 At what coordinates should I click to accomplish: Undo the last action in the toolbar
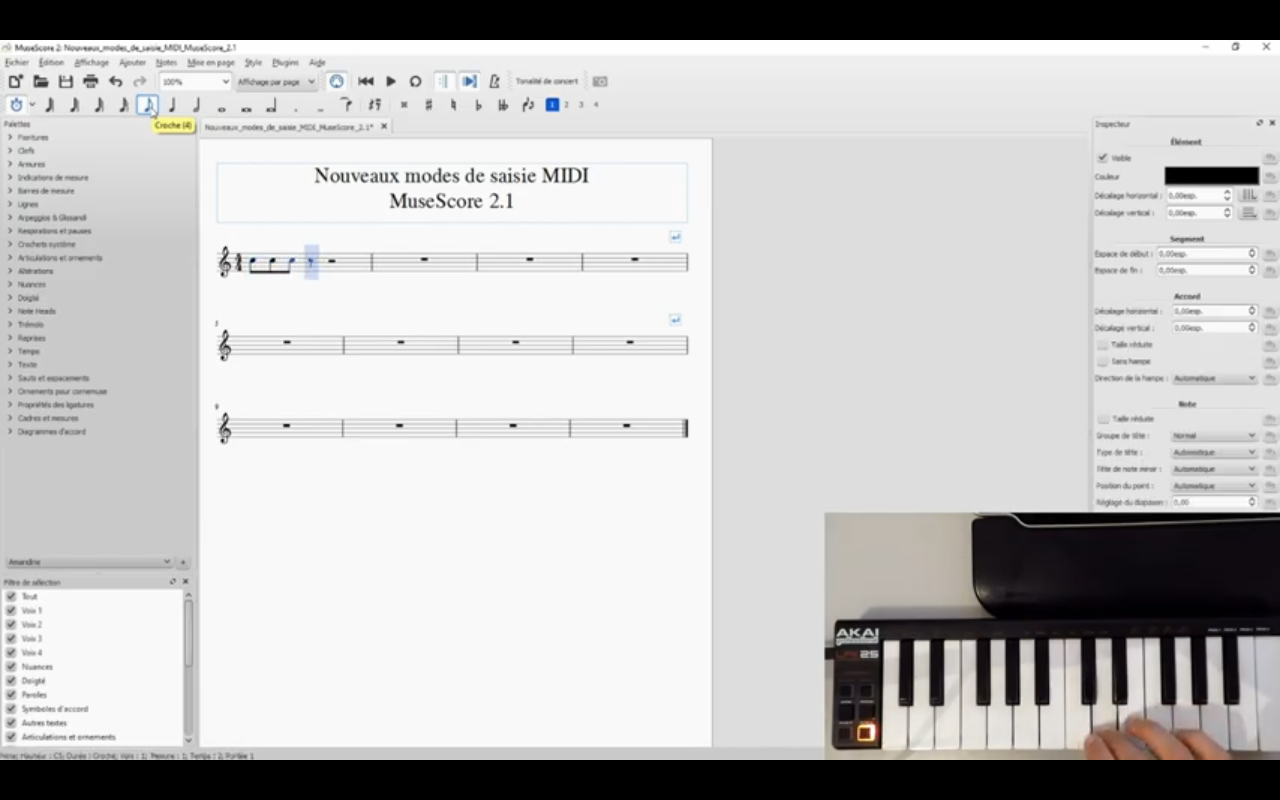pos(116,81)
